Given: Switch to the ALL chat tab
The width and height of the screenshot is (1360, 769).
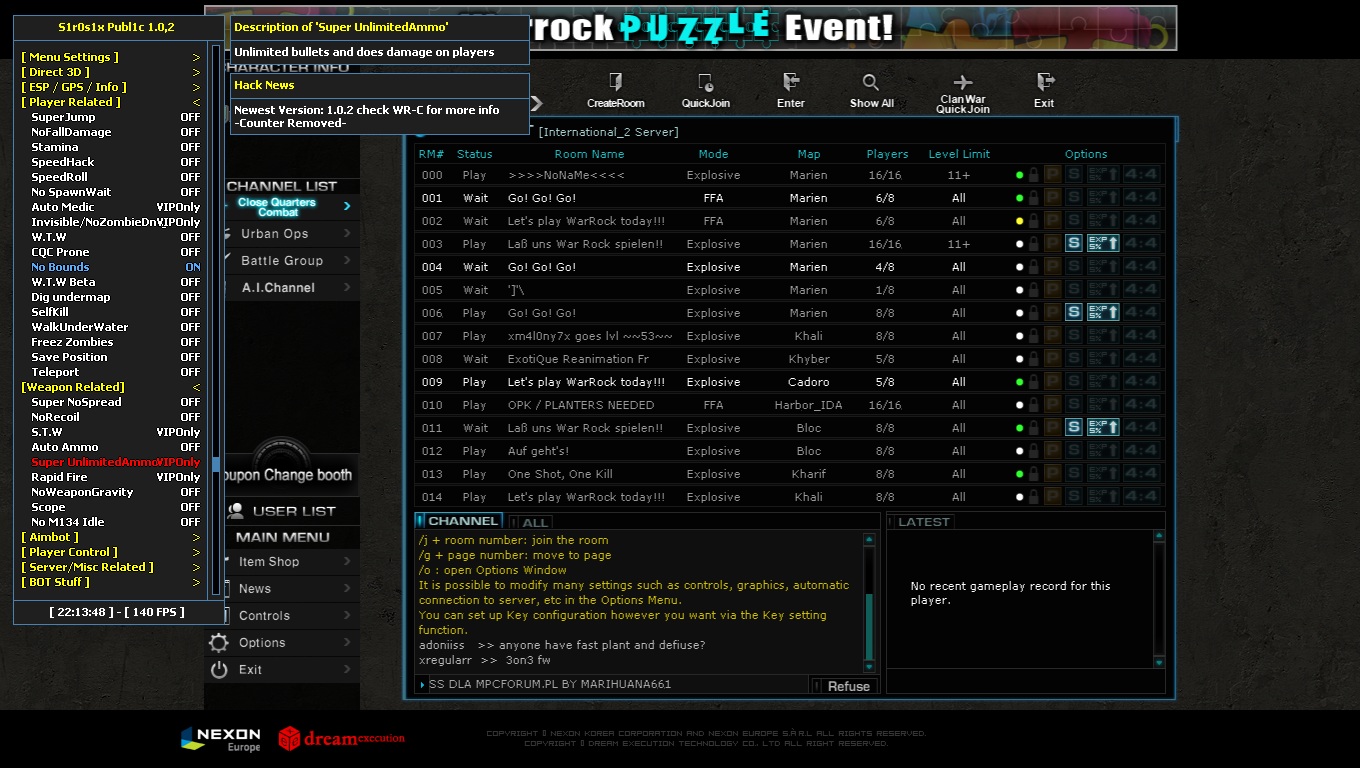Looking at the screenshot, I should pos(531,522).
